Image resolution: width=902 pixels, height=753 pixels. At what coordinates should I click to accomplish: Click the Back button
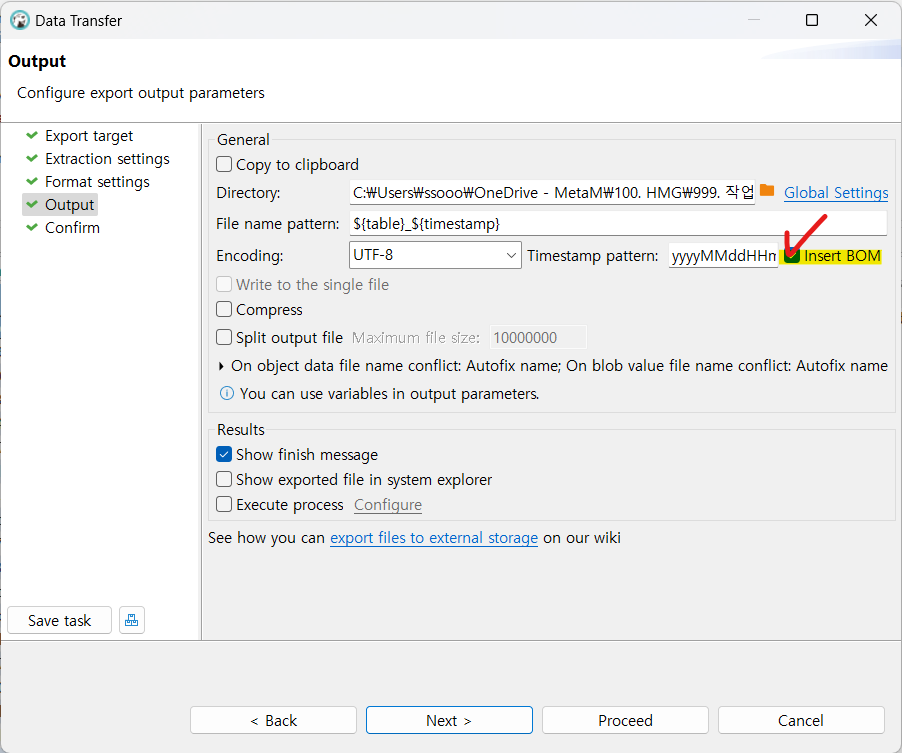point(273,720)
